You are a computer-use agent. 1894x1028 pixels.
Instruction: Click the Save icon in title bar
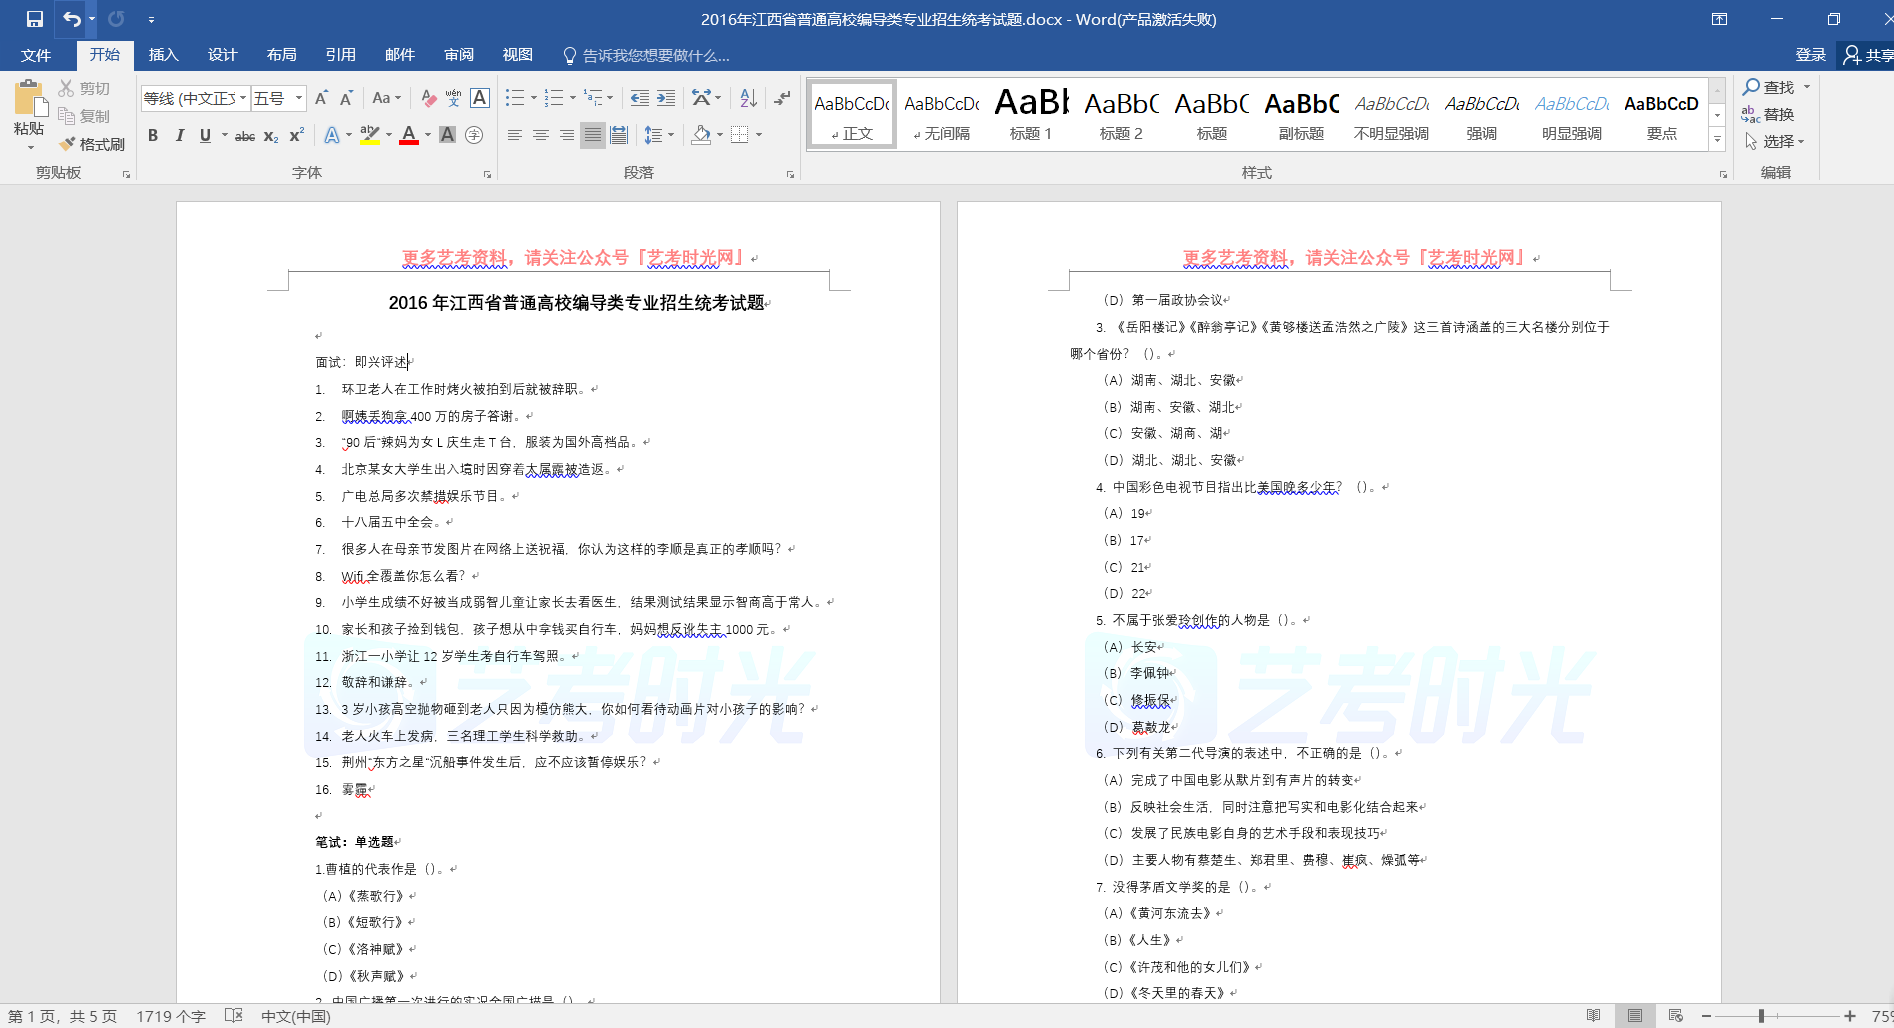coord(35,19)
